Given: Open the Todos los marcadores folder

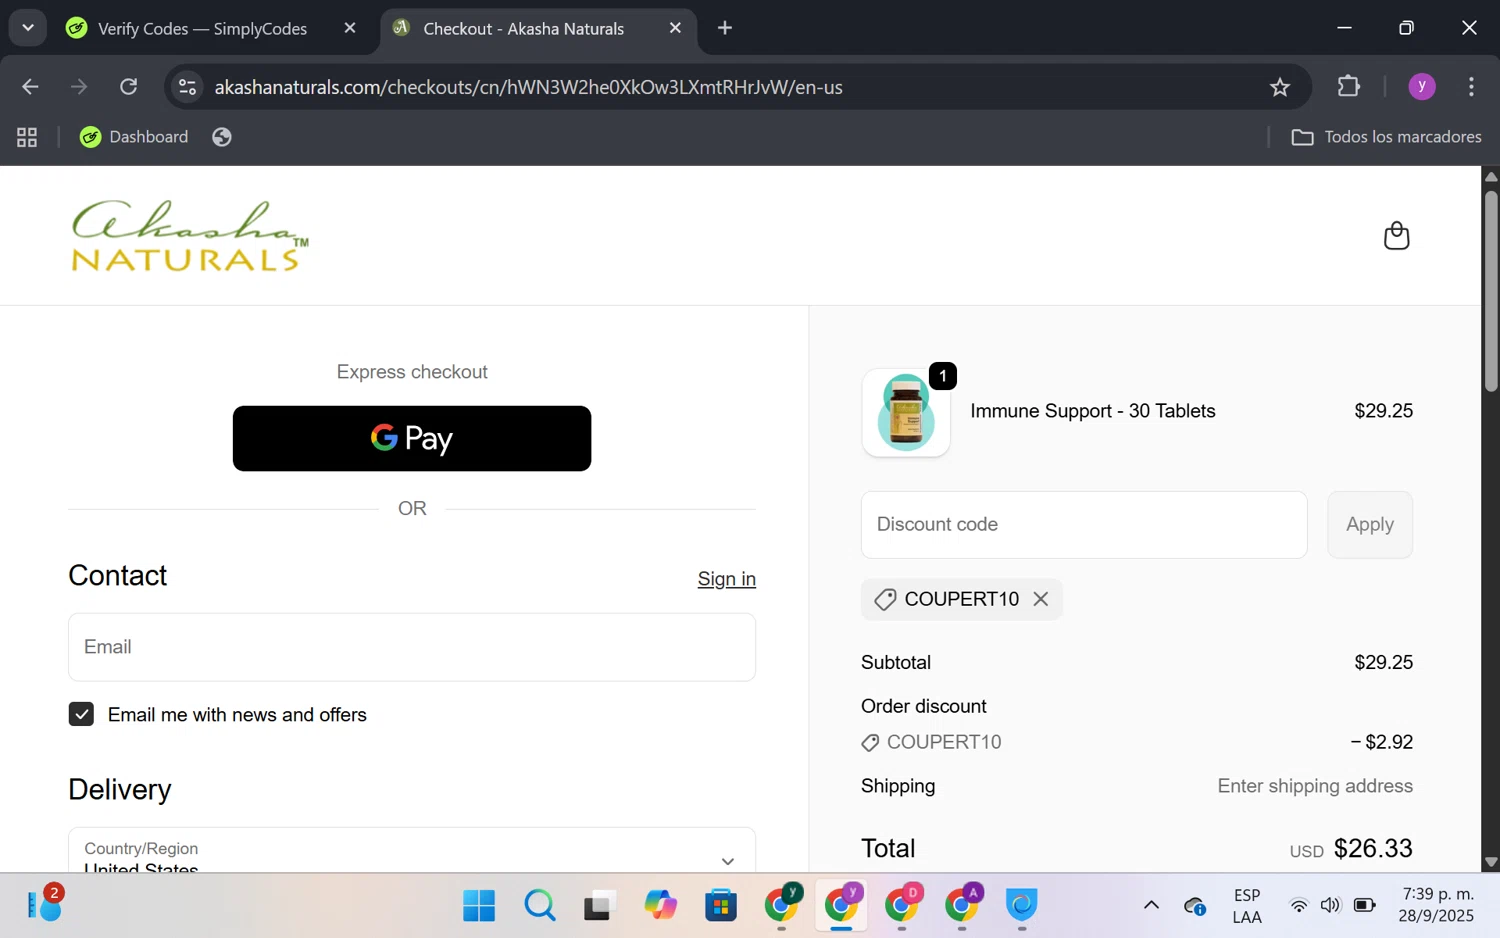Looking at the screenshot, I should coord(1386,137).
